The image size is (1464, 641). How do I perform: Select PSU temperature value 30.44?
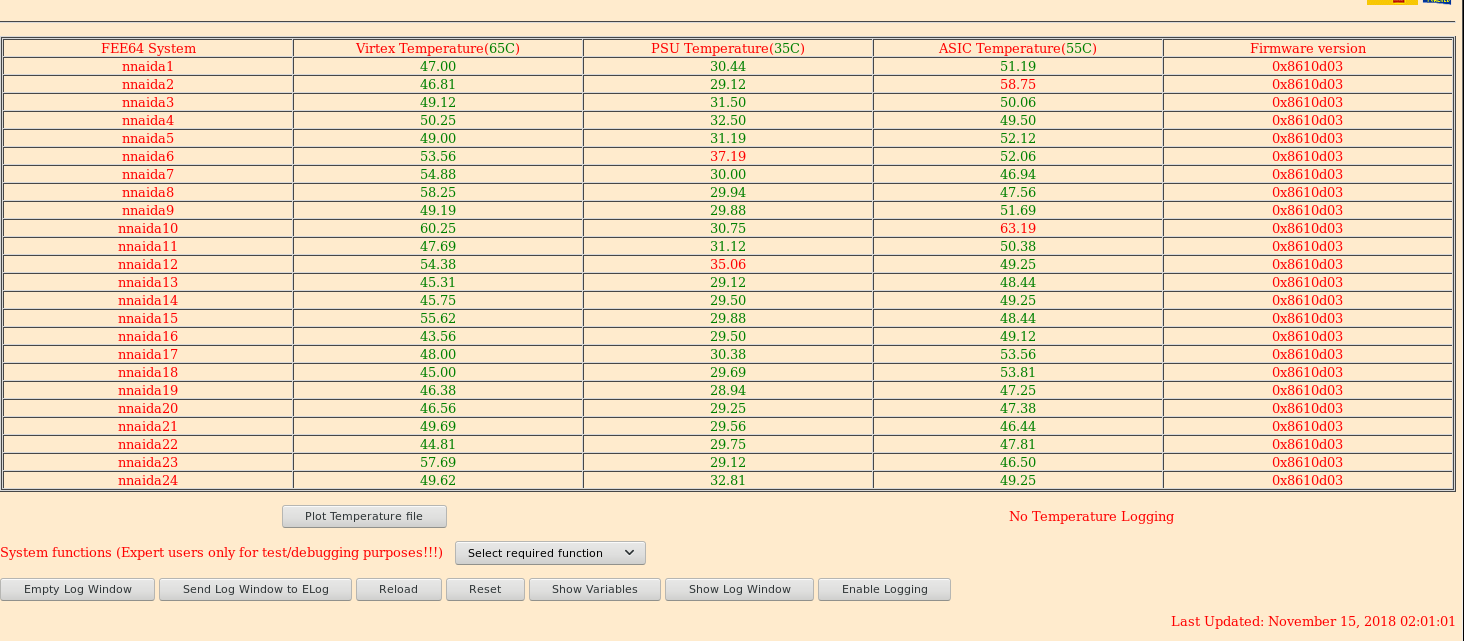[x=728, y=66]
